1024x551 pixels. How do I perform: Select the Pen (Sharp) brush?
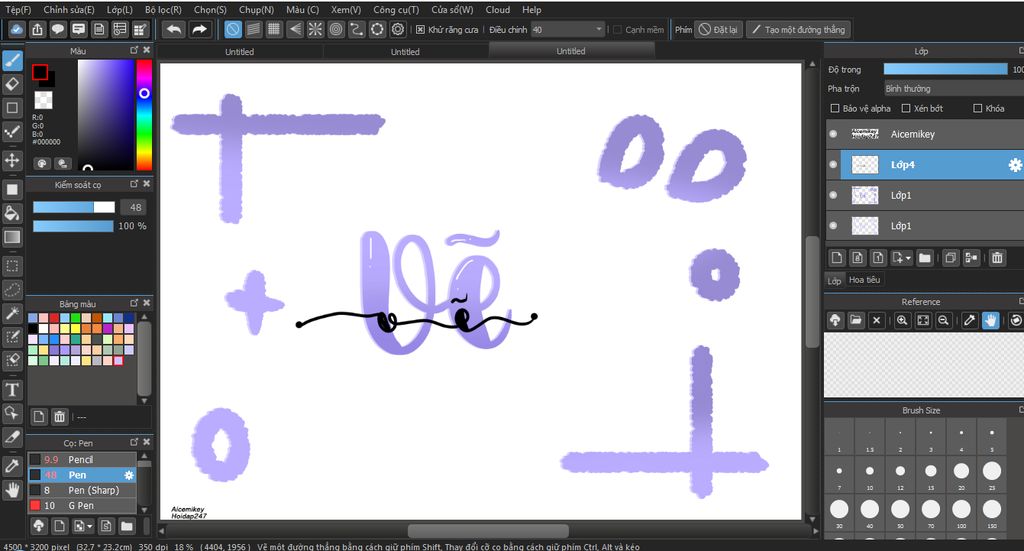[x=82, y=490]
